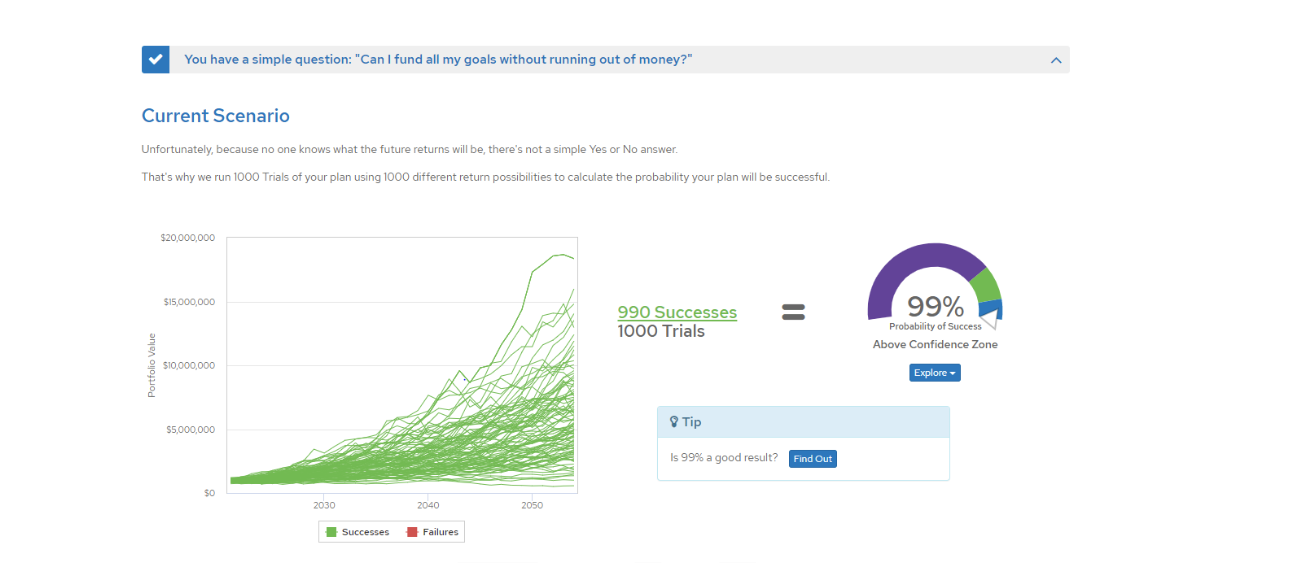Click the blue checkmark icon in header
Viewport: 1301px width, 563px height.
pyautogui.click(x=155, y=60)
